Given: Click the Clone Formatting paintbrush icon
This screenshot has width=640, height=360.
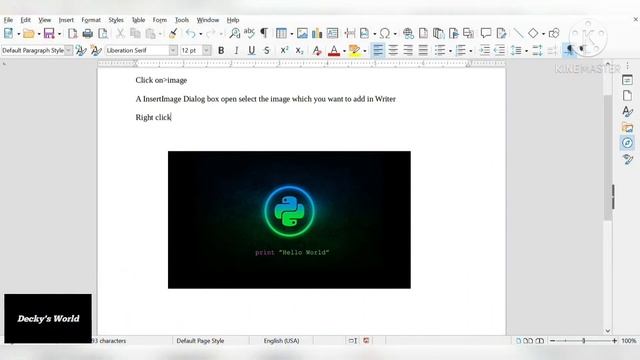Looking at the screenshot, I should (173, 33).
